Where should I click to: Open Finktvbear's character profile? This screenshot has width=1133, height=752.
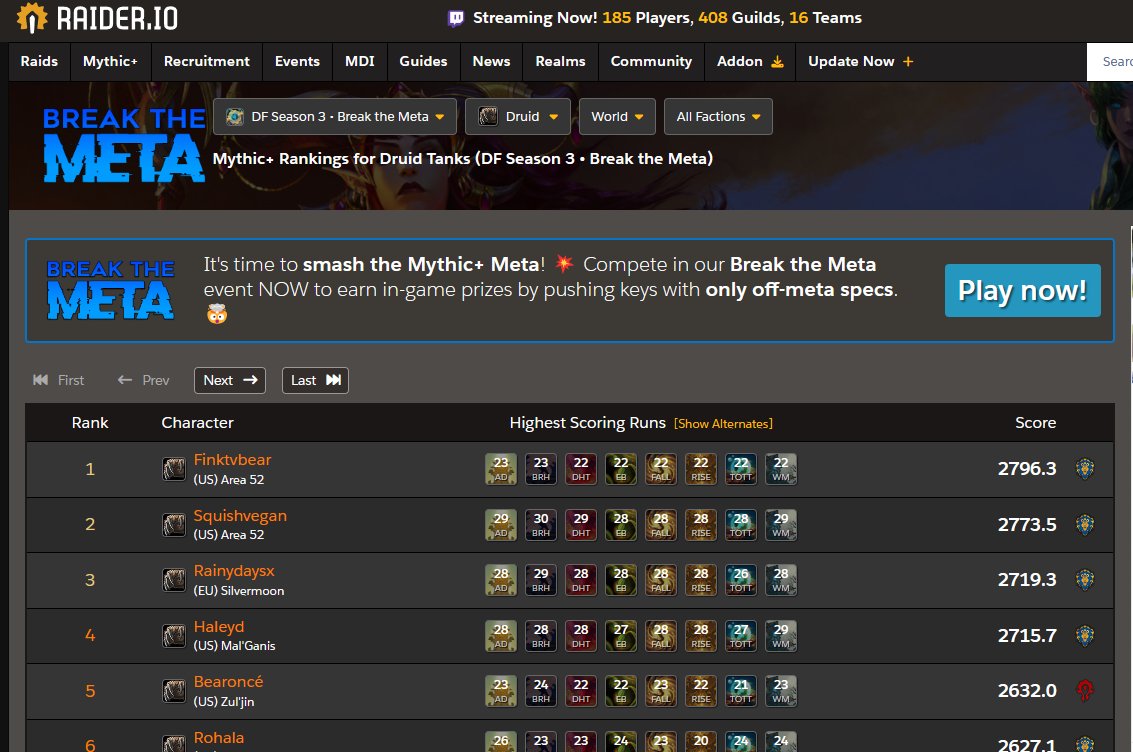[232, 459]
